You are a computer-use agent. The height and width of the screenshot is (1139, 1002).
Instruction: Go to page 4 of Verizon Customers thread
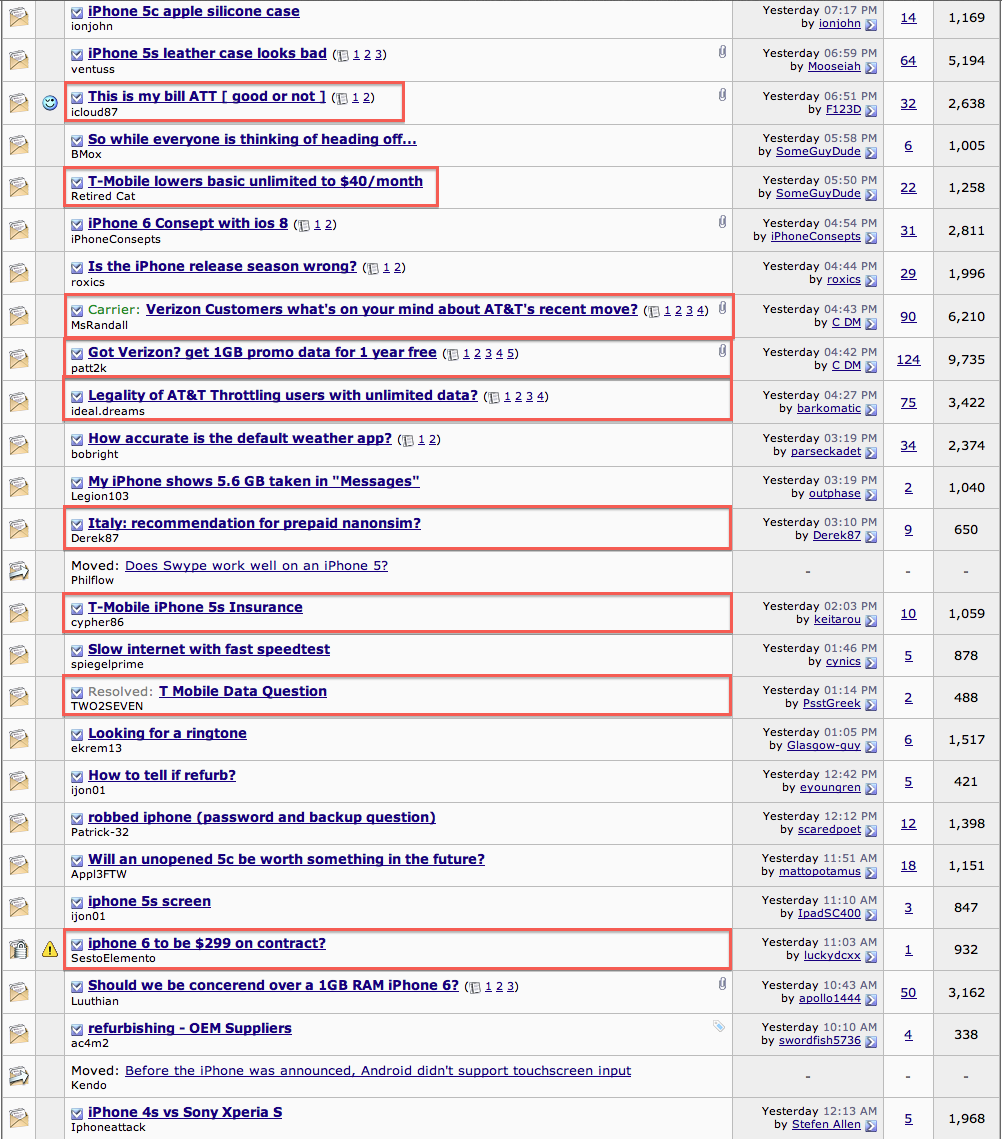click(x=700, y=311)
